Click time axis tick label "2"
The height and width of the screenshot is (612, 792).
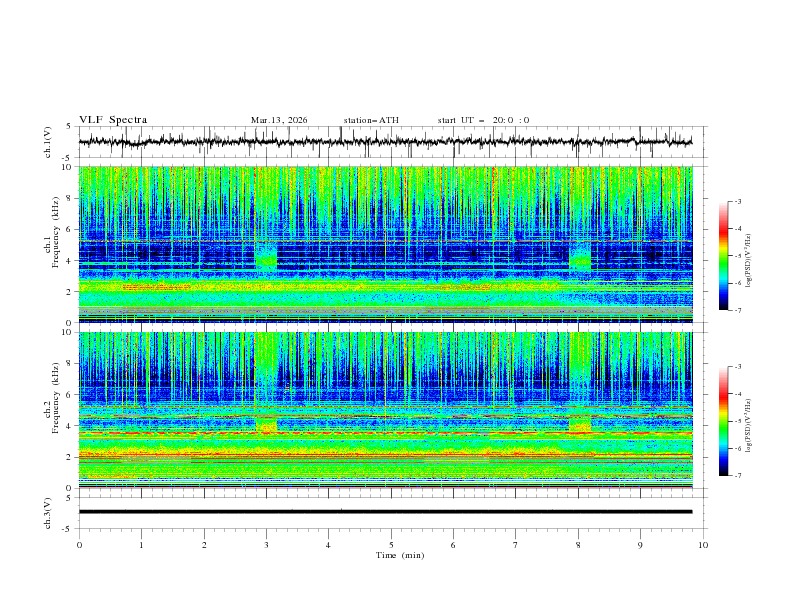coord(204,545)
